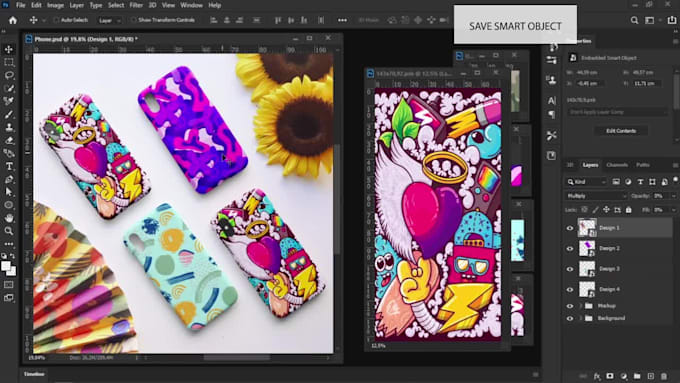
Task: Click the Opacity value field
Action: click(660, 196)
